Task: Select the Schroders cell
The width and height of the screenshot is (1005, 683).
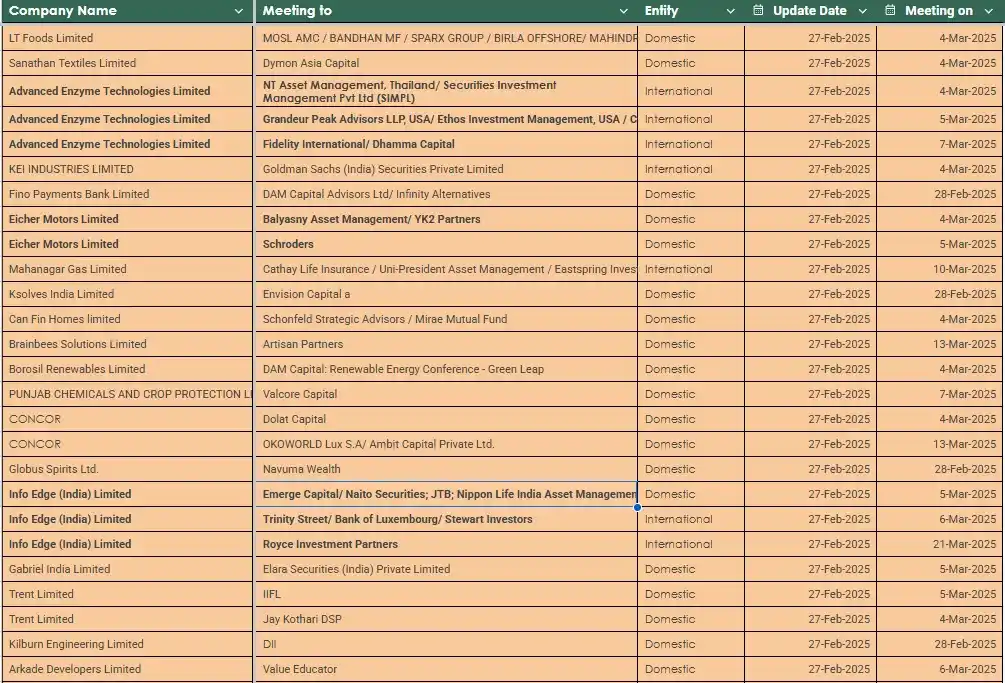Action: click(x=446, y=244)
